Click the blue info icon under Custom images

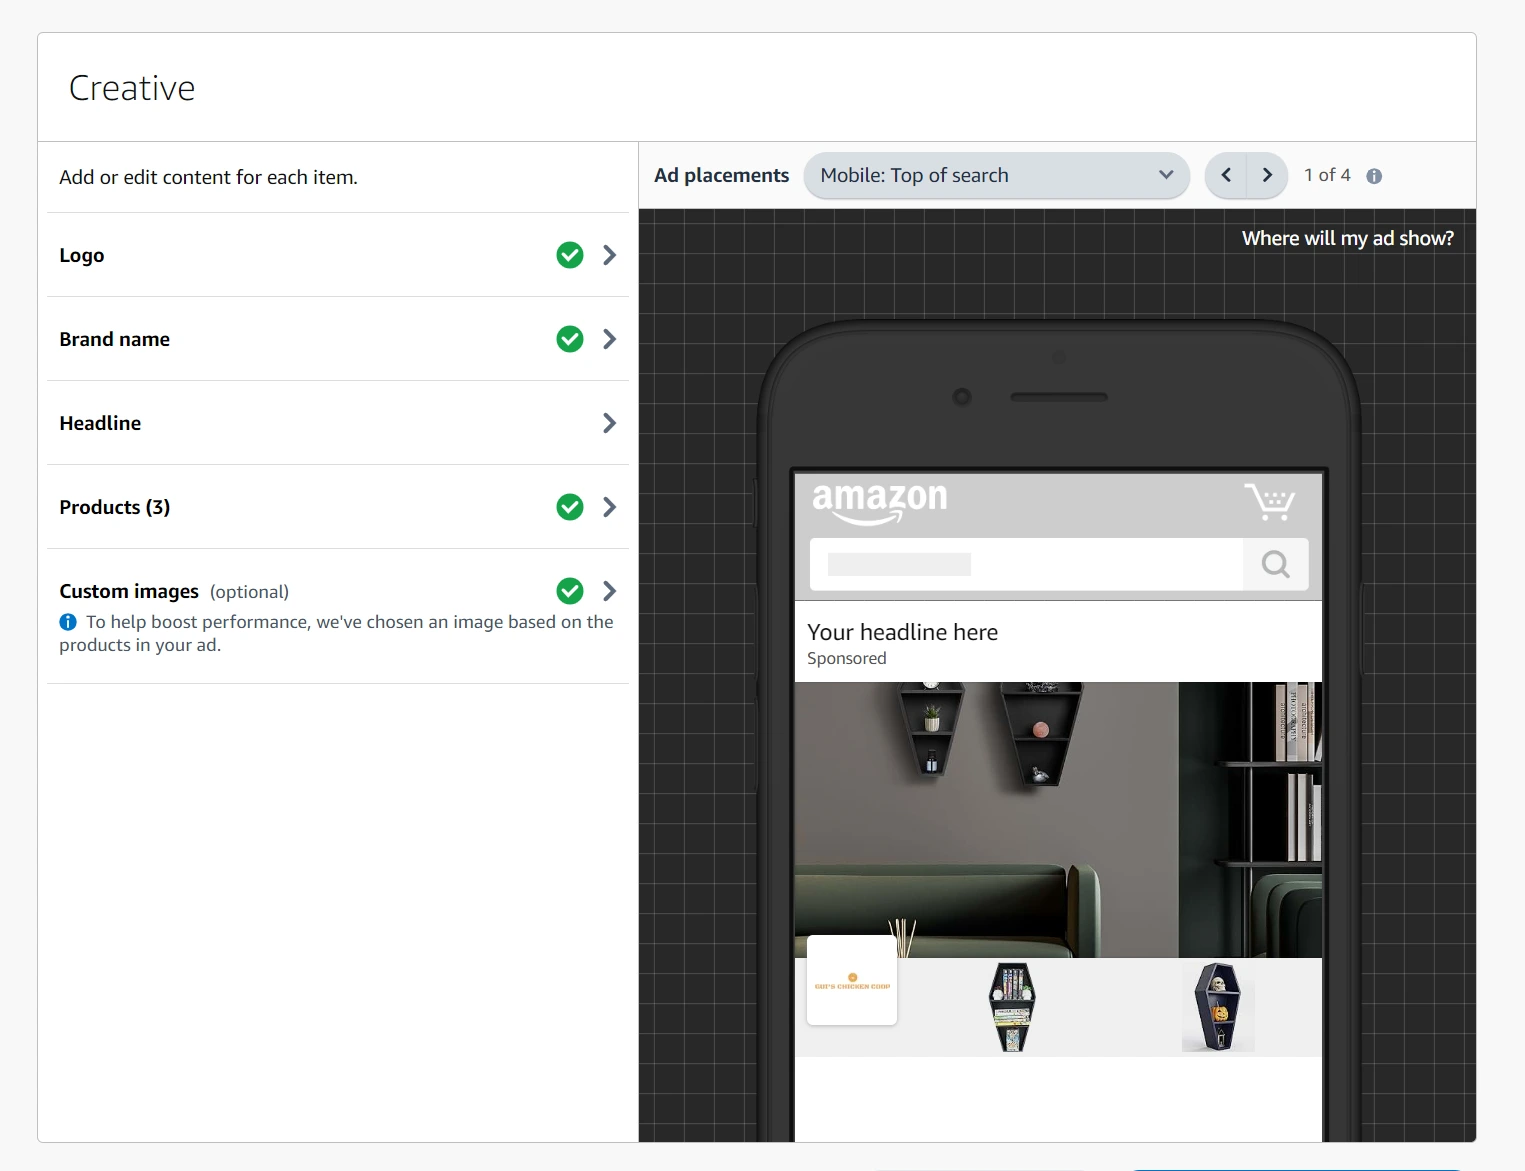(68, 622)
